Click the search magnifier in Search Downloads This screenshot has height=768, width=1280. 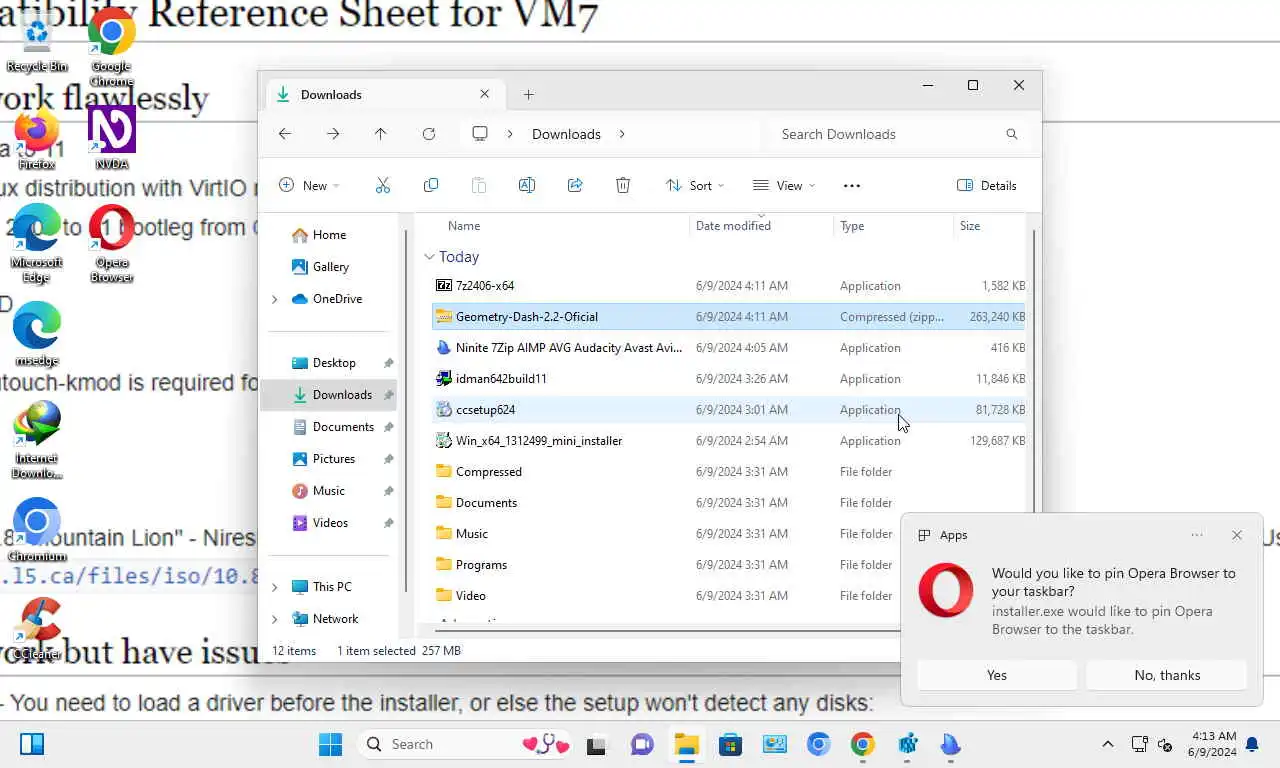pos(1012,134)
